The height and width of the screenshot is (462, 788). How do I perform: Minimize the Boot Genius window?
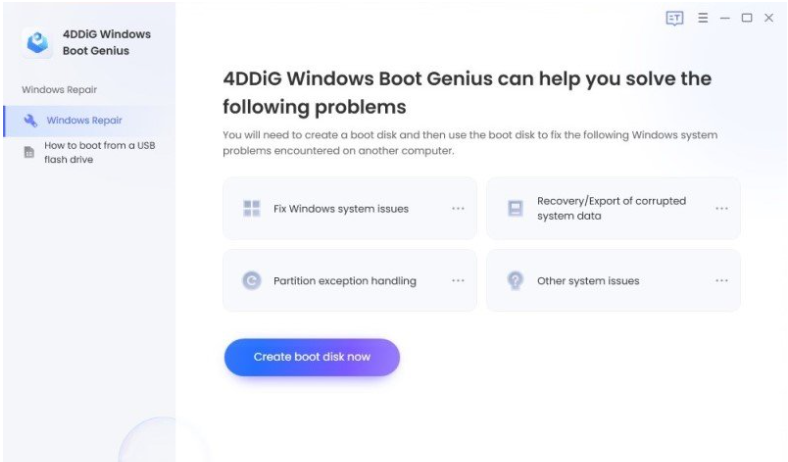point(725,18)
